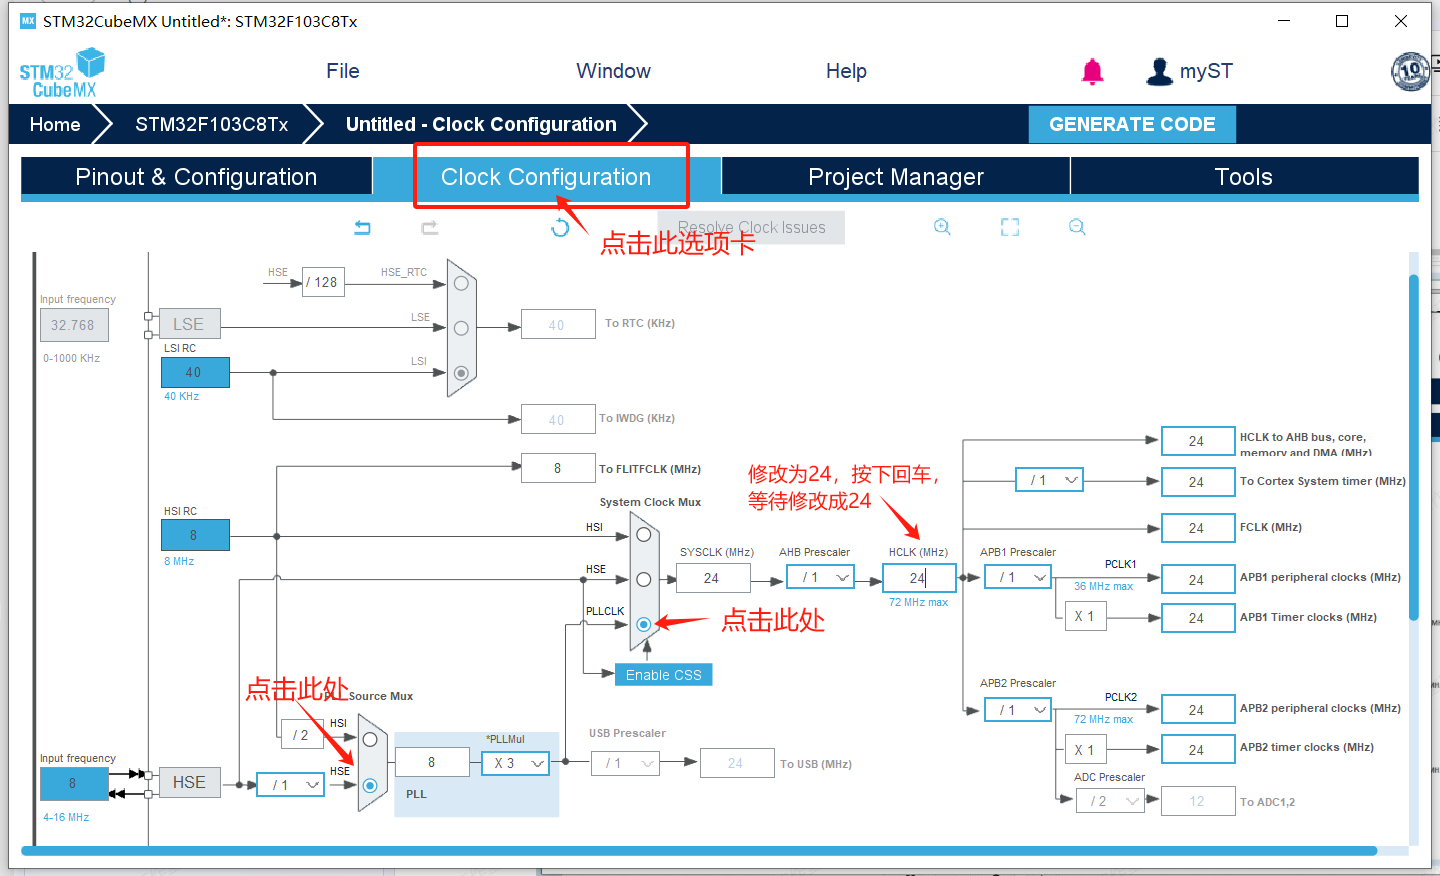1440x876 pixels.
Task: Undo the last clock change
Action: point(362,228)
